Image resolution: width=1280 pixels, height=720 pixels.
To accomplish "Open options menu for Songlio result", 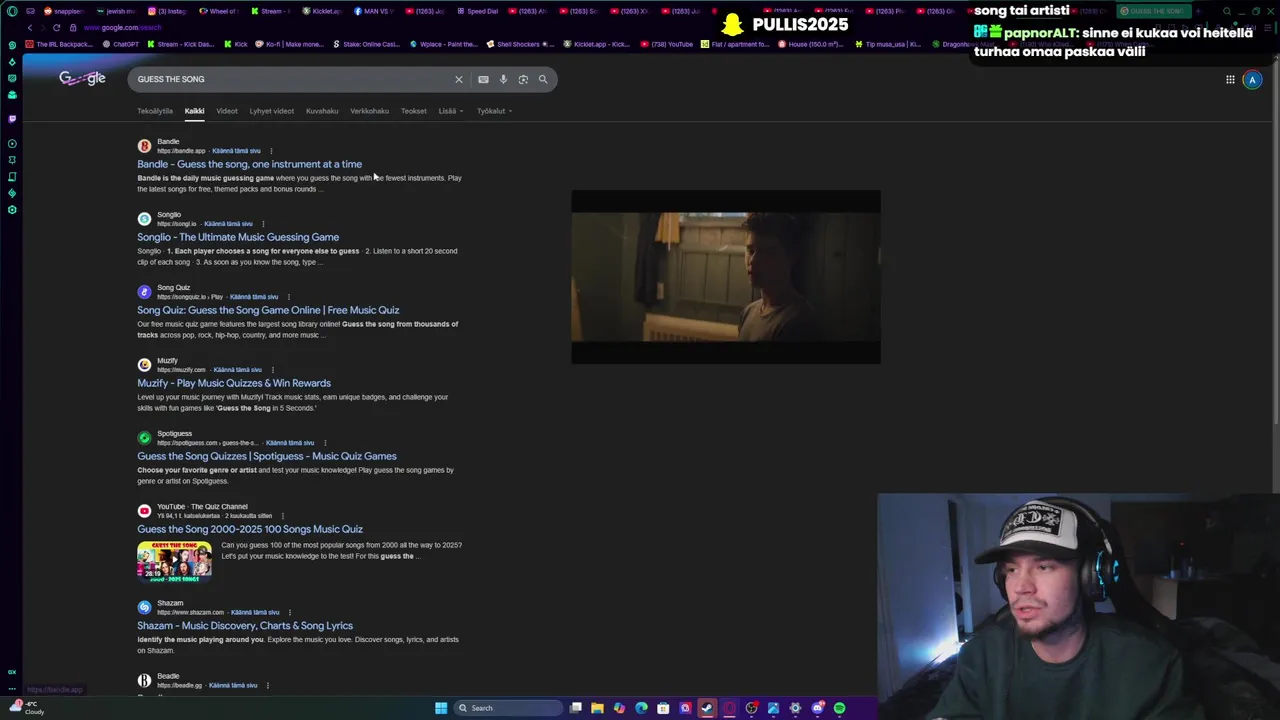I will point(263,224).
